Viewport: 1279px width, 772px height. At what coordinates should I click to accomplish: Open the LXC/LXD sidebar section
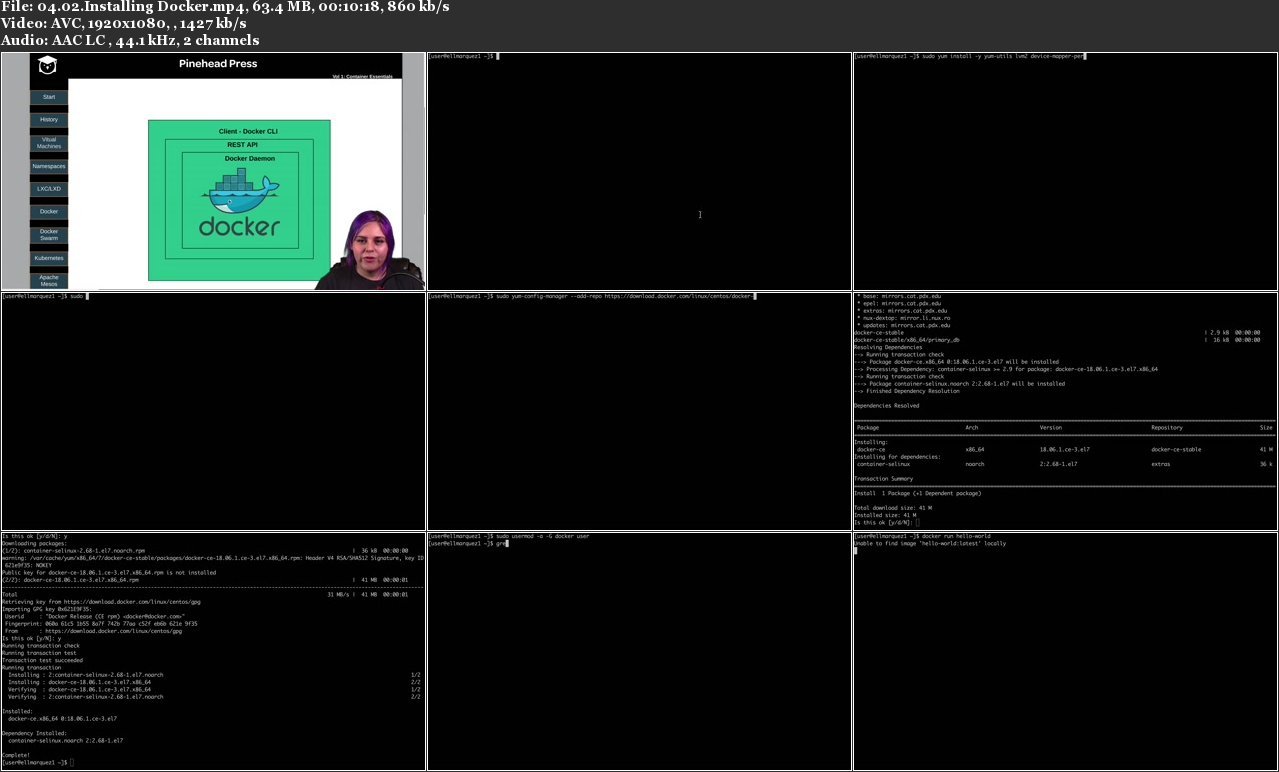(x=49, y=189)
